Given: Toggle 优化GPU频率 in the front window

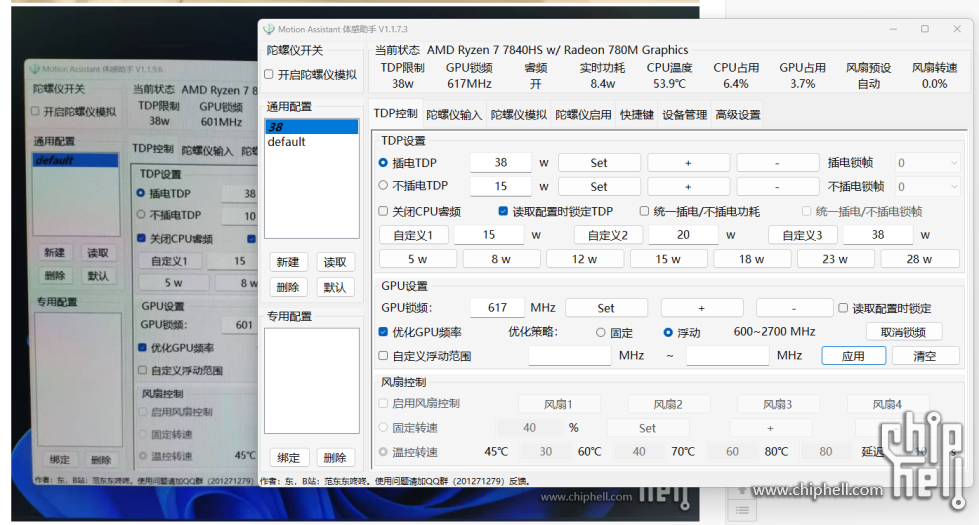Looking at the screenshot, I should [x=383, y=331].
